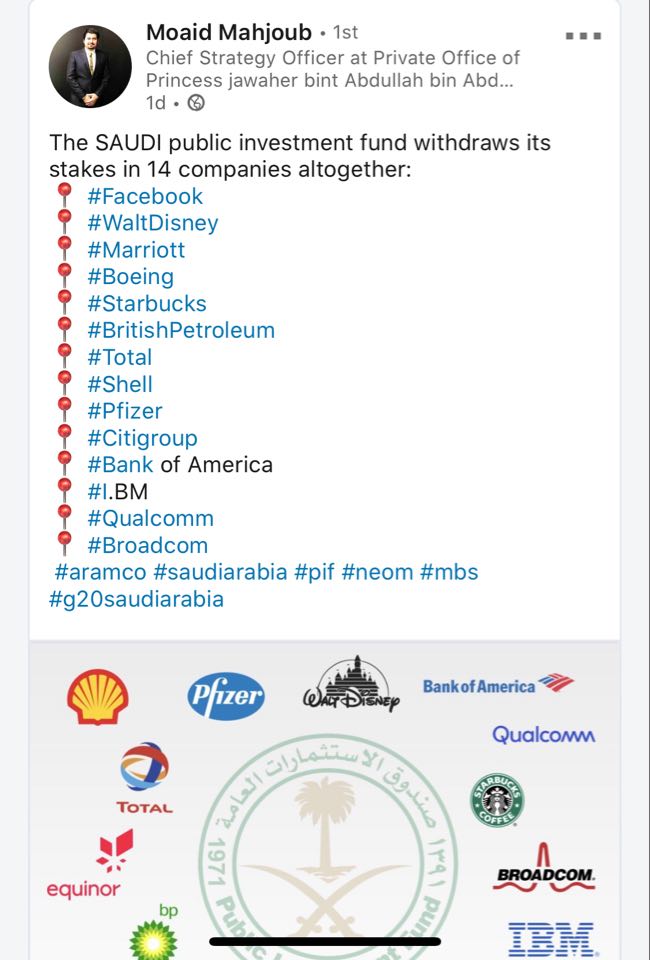This screenshot has height=960, width=650.
Task: Tap the #Starbucks hashtag
Action: pos(147,303)
